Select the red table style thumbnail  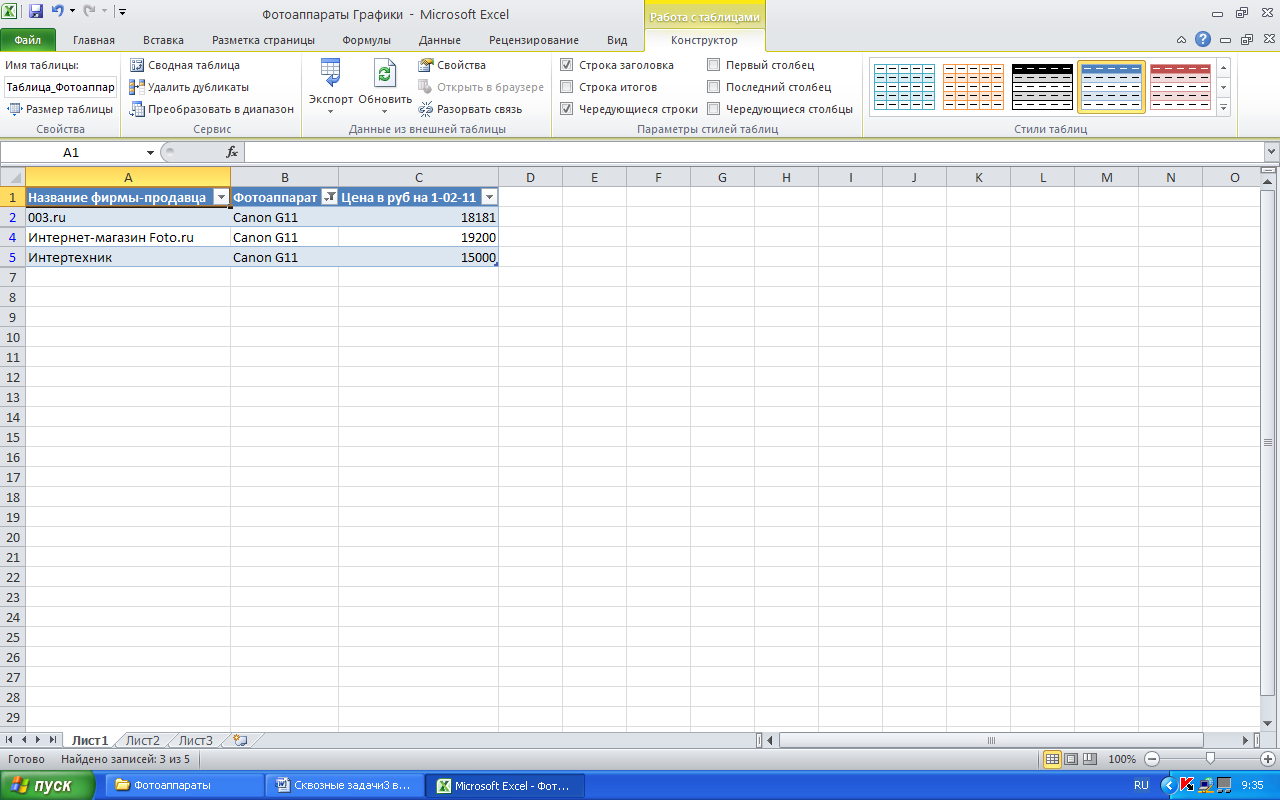point(1181,87)
